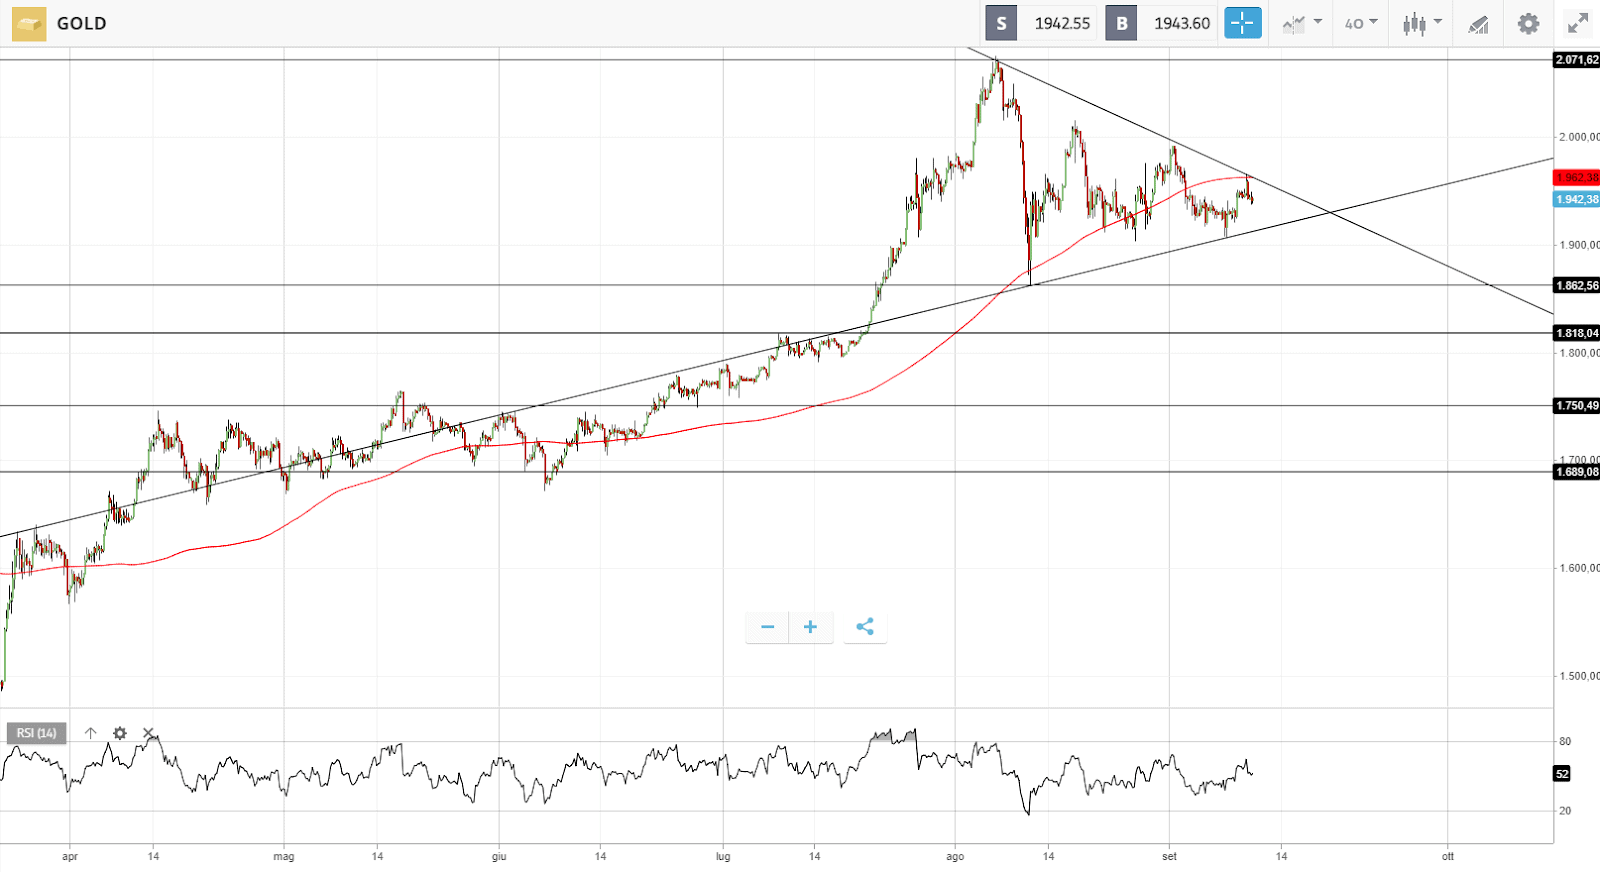Click the GOLD instrument title
The width and height of the screenshot is (1600, 872).
tap(81, 23)
